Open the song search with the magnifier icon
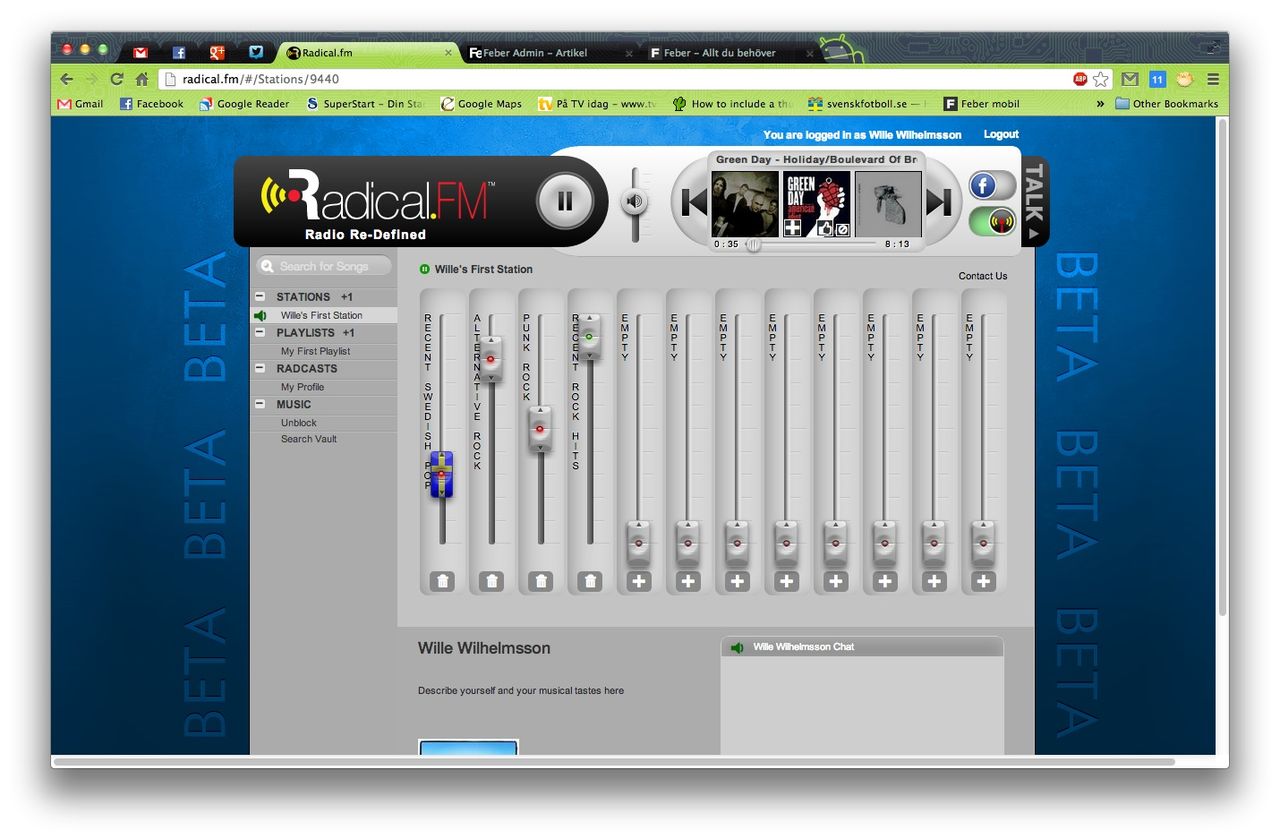This screenshot has width=1280, height=839. point(266,265)
